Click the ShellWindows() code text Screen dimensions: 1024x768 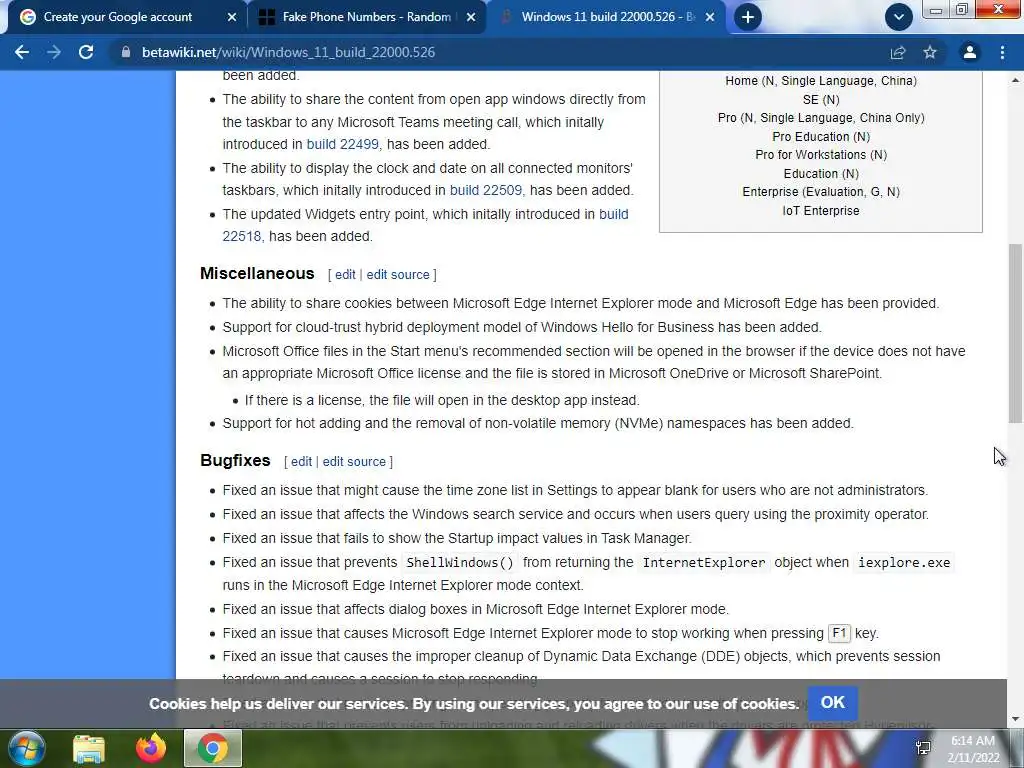(460, 563)
